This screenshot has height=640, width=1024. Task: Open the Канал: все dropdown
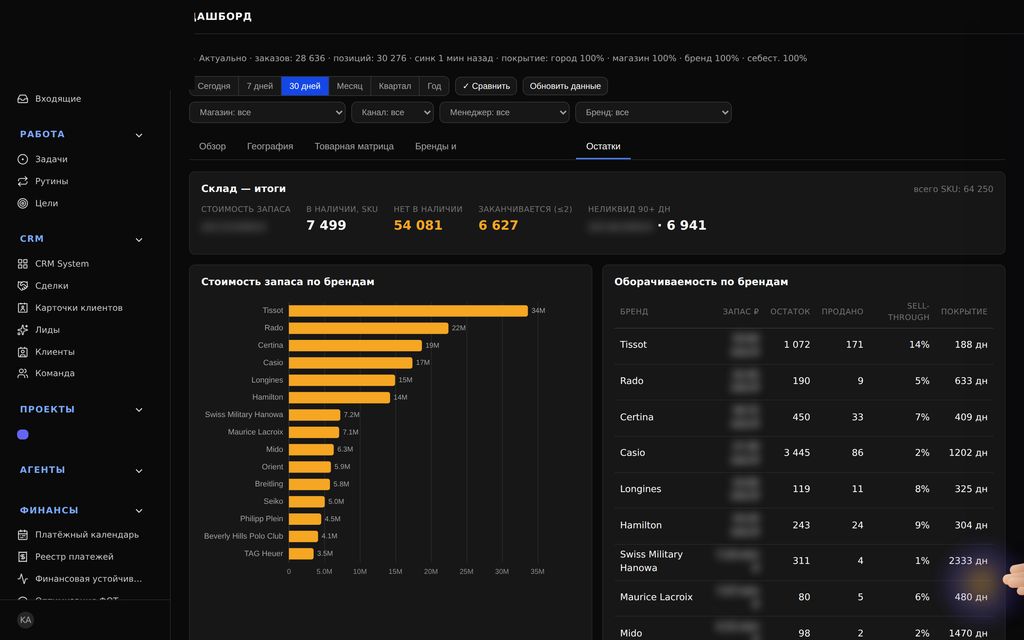(392, 112)
